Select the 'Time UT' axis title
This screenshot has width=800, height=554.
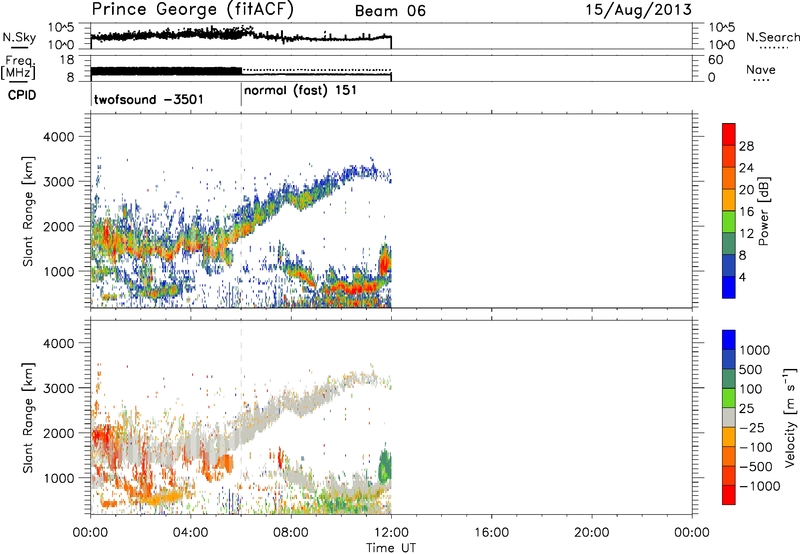point(391,547)
